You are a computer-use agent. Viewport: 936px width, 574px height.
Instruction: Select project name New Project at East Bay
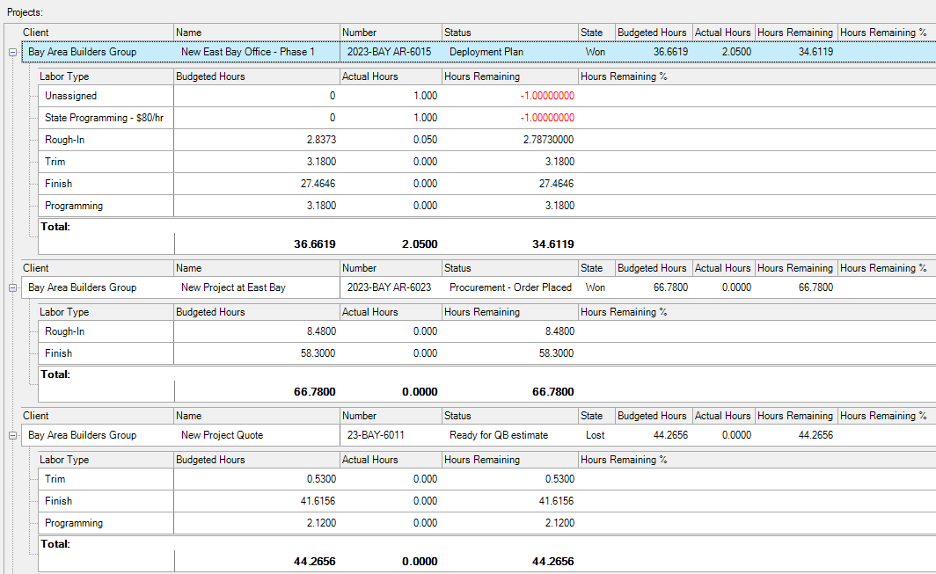click(x=233, y=288)
